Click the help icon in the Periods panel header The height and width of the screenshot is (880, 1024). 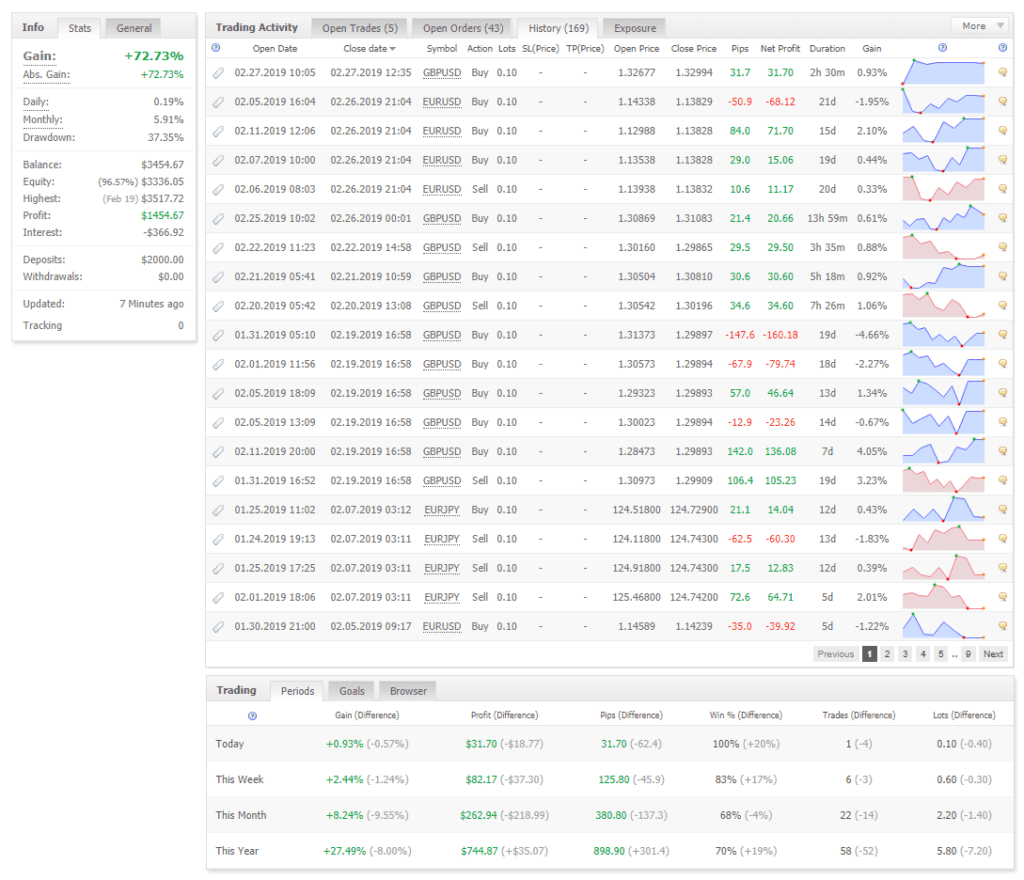click(x=253, y=715)
